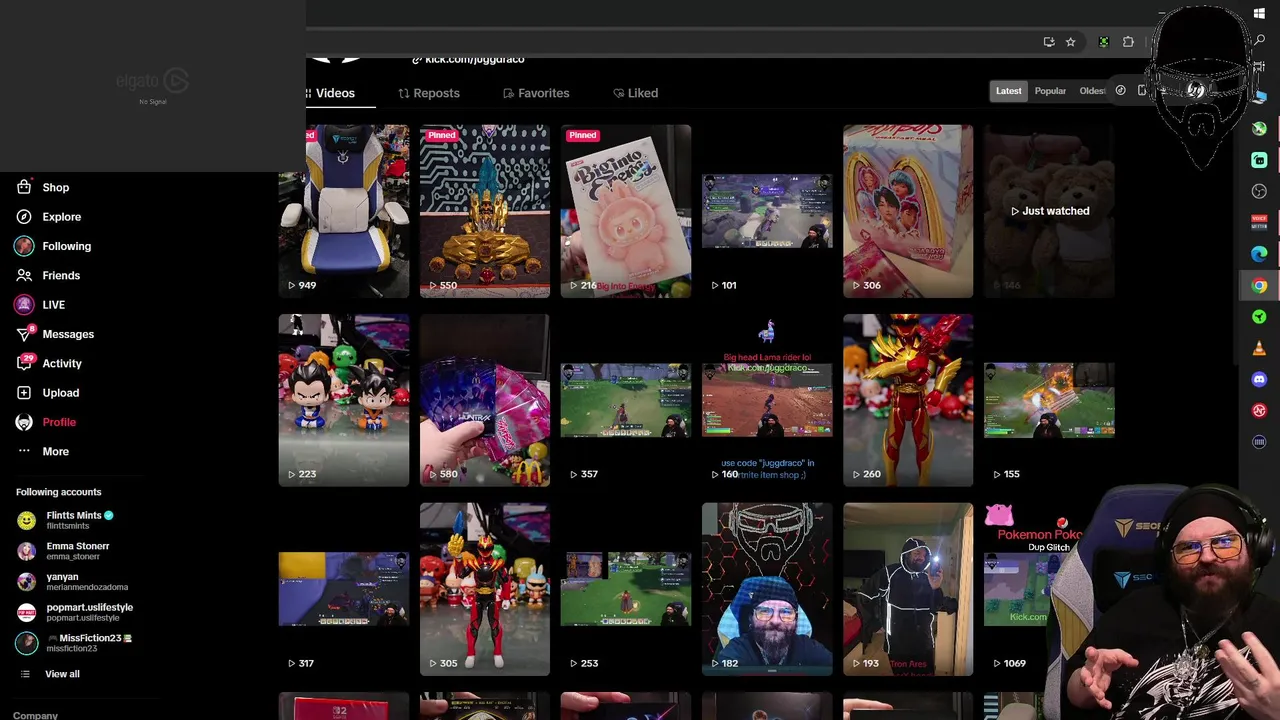Play pinned golden figure video, 550 views
1280x720 pixels.
coord(485,211)
